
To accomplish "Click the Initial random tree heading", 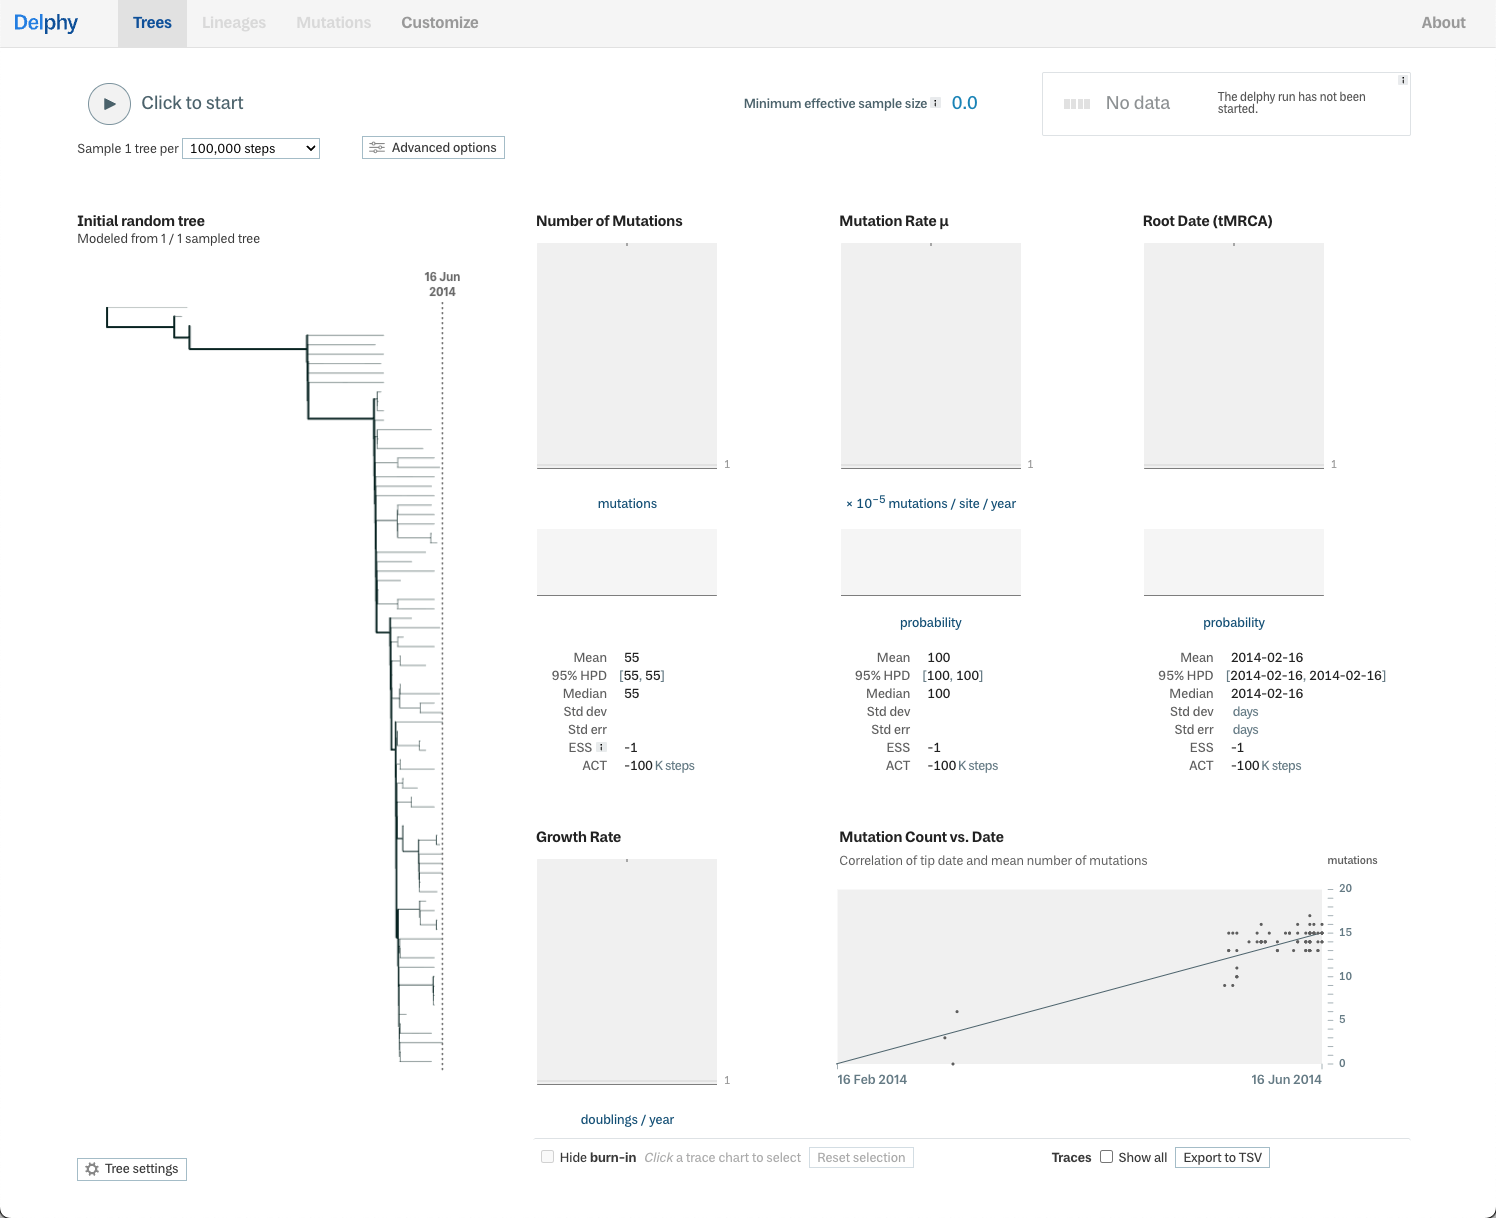I will 141,221.
